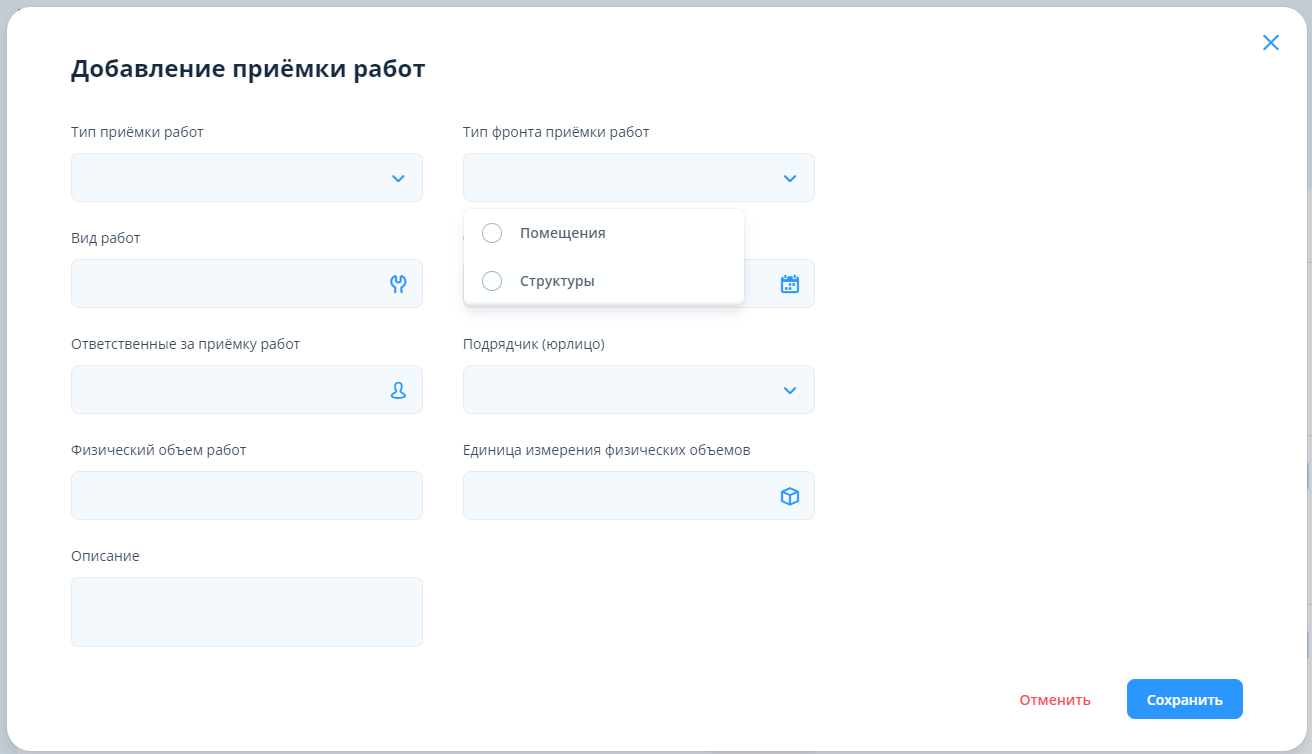Click the person icon for responsible users
This screenshot has width=1312, height=754.
coord(398,390)
